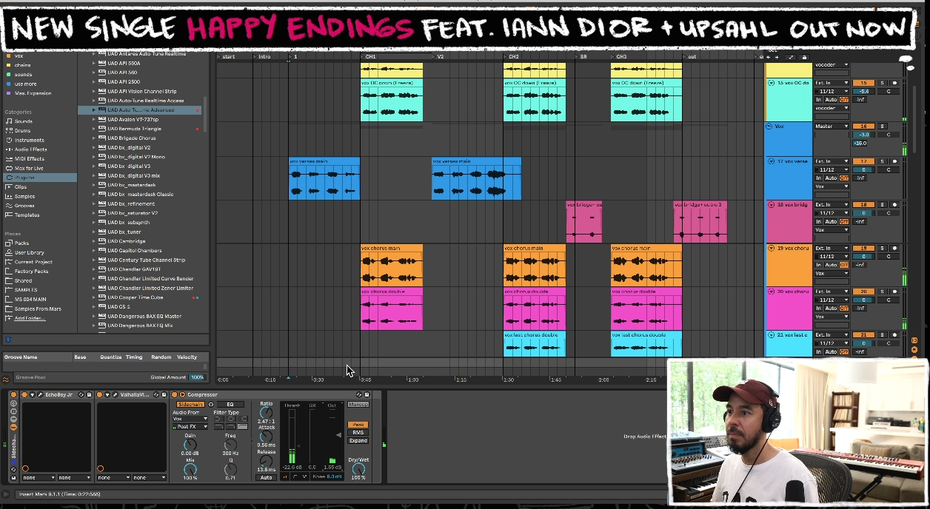Expand UAD Bermuda Triangle plug-in entry

(x=93, y=129)
